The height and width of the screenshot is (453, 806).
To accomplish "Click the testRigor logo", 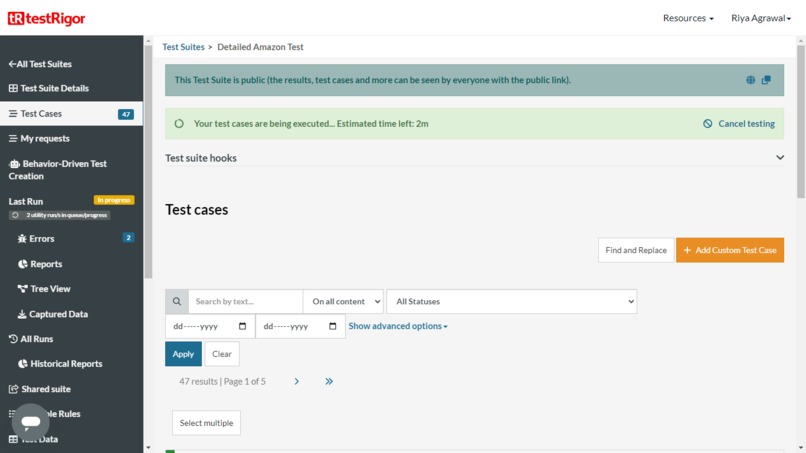I will 46,19.
